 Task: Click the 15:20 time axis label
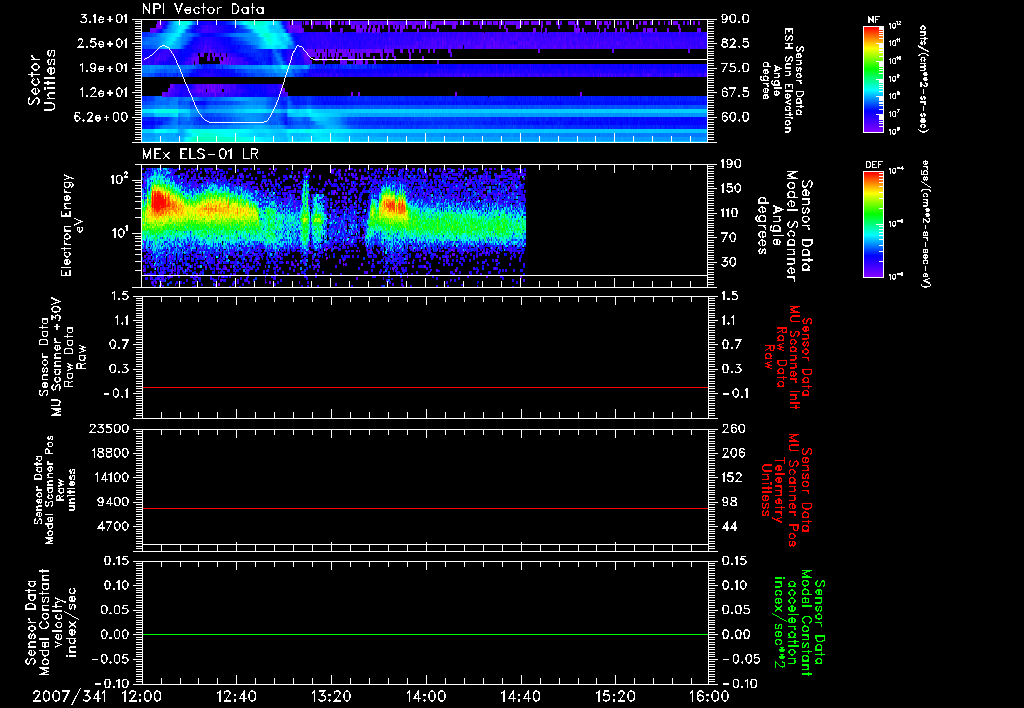[615, 696]
